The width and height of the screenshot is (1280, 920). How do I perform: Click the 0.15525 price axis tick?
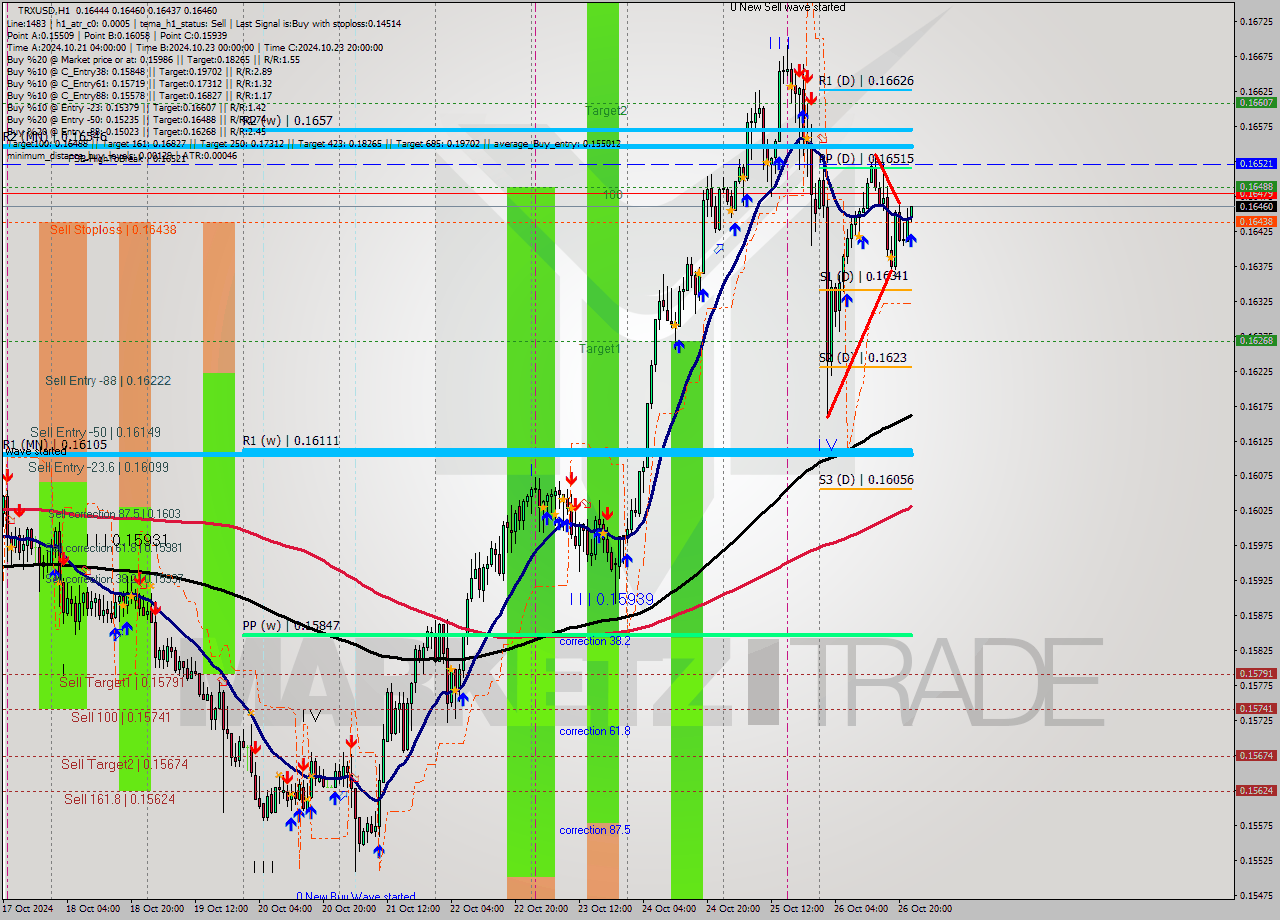(x=1256, y=860)
